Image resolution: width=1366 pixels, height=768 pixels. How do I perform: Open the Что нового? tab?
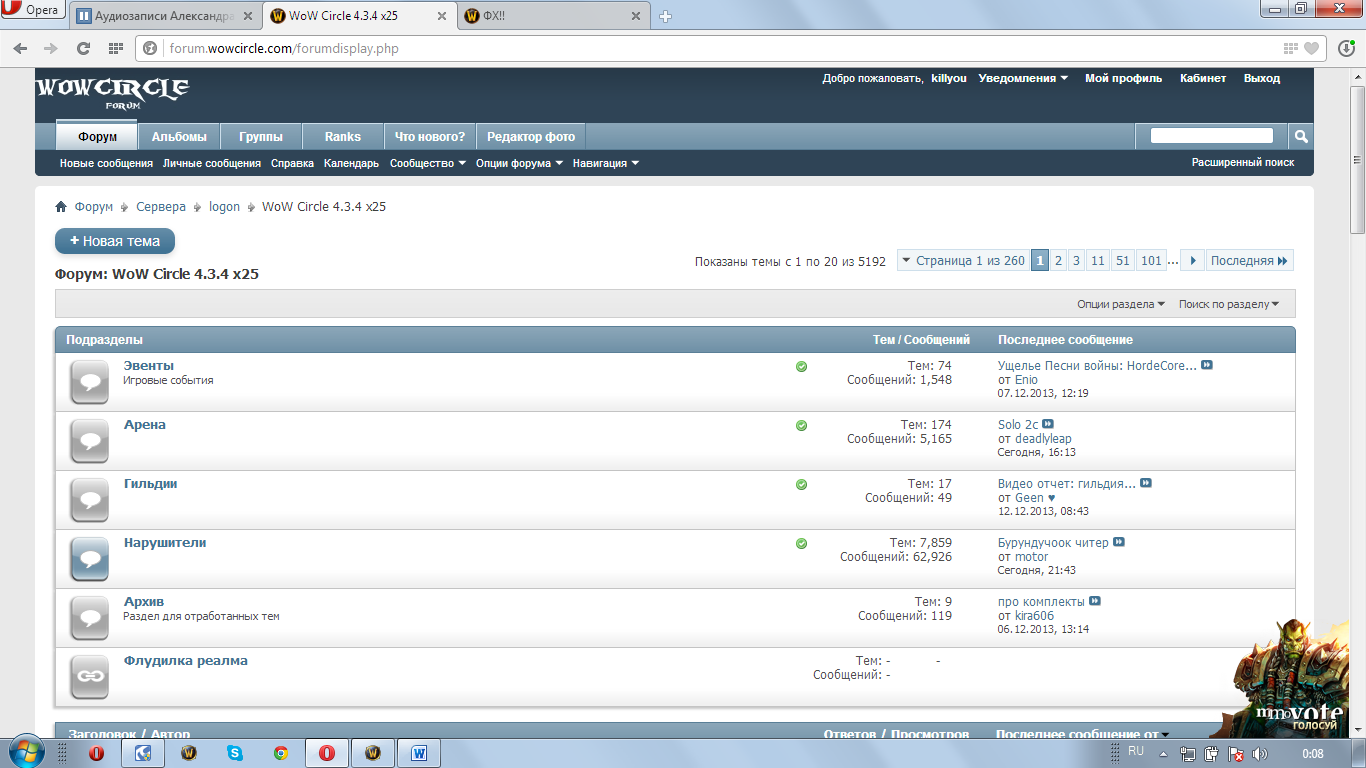(430, 137)
